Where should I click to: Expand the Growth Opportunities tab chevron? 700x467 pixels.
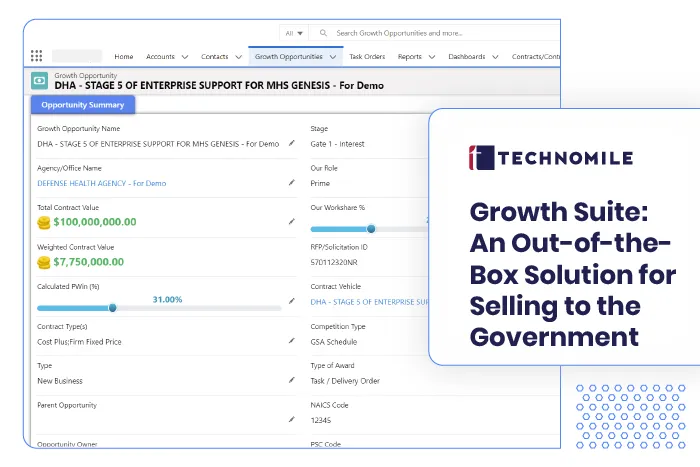click(333, 57)
